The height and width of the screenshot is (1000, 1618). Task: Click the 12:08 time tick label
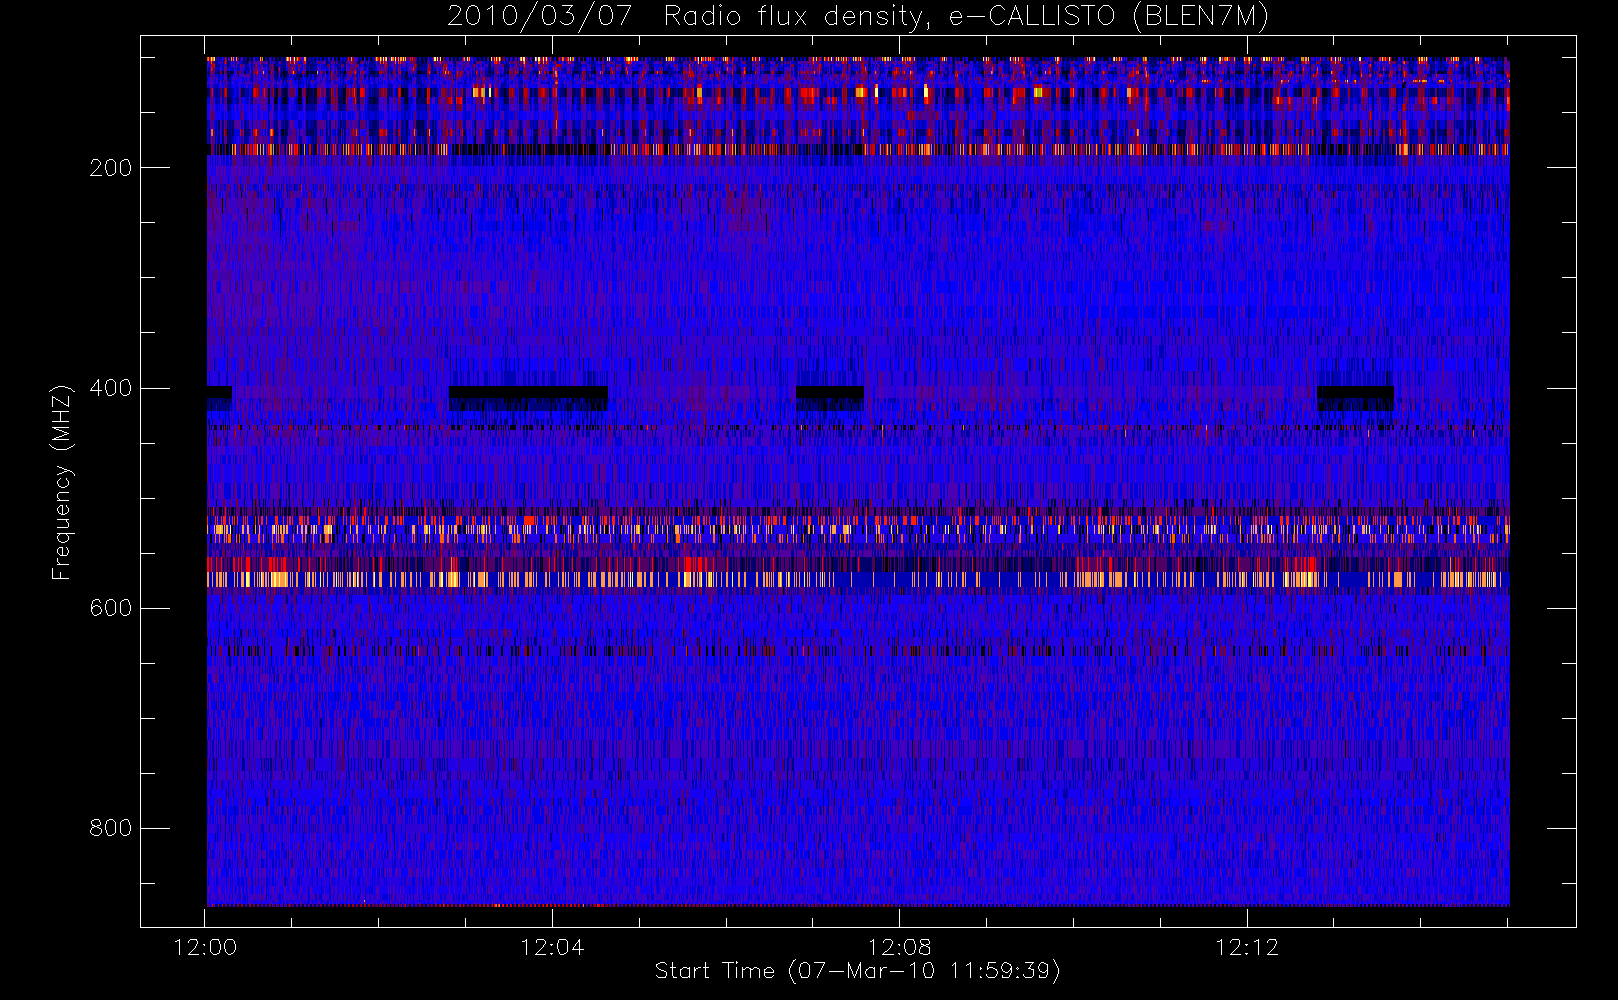point(899,947)
